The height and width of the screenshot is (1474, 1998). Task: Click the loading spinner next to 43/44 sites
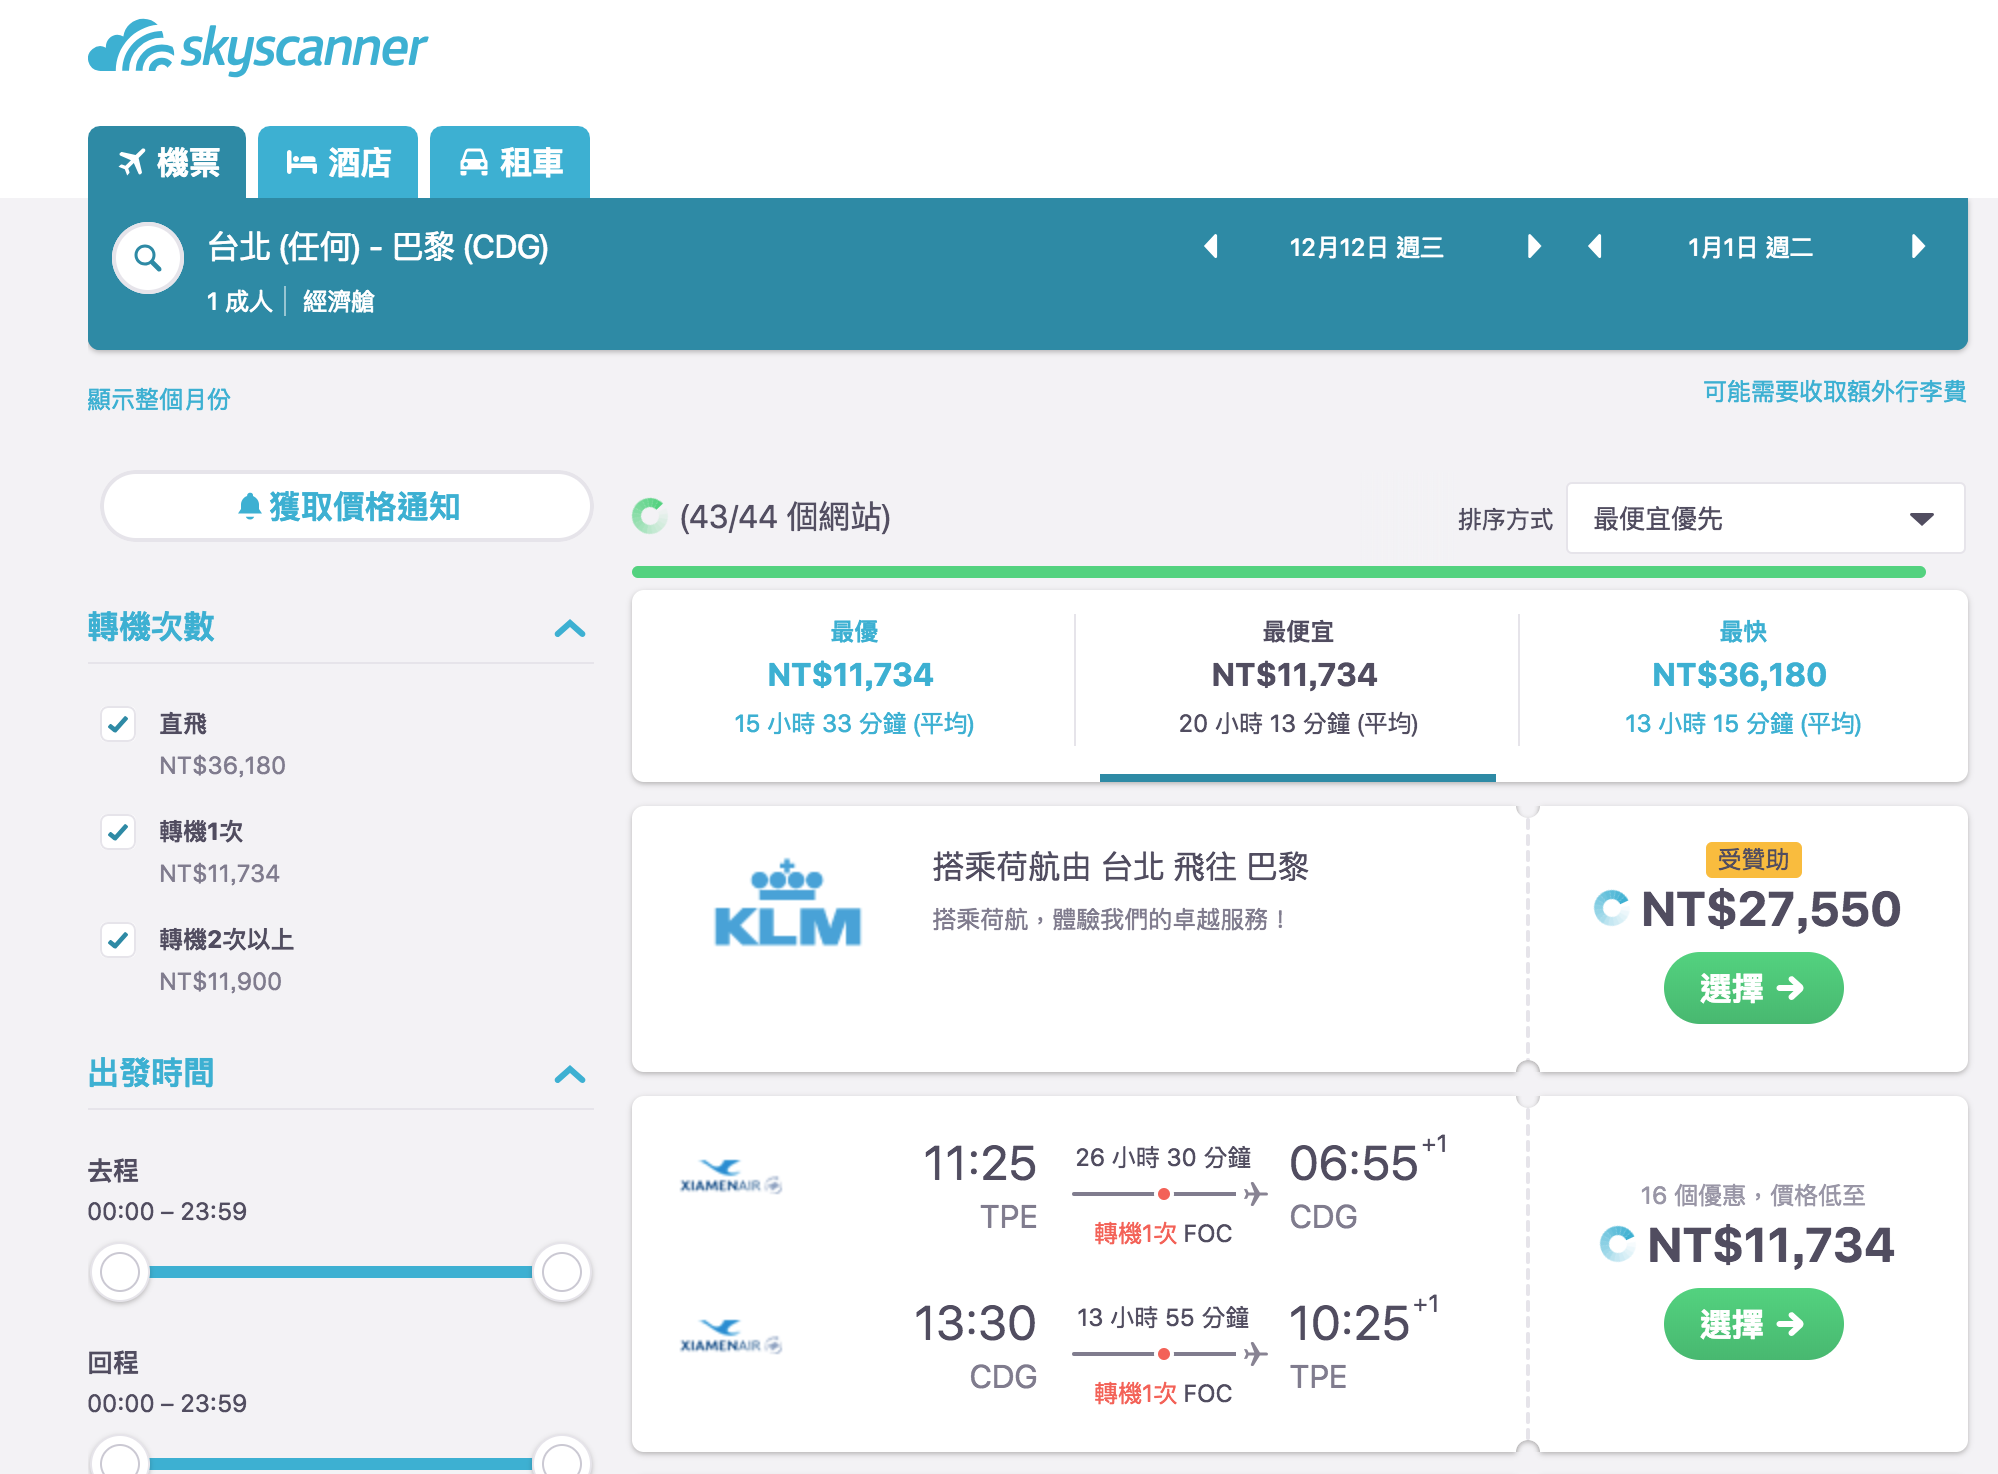649,516
